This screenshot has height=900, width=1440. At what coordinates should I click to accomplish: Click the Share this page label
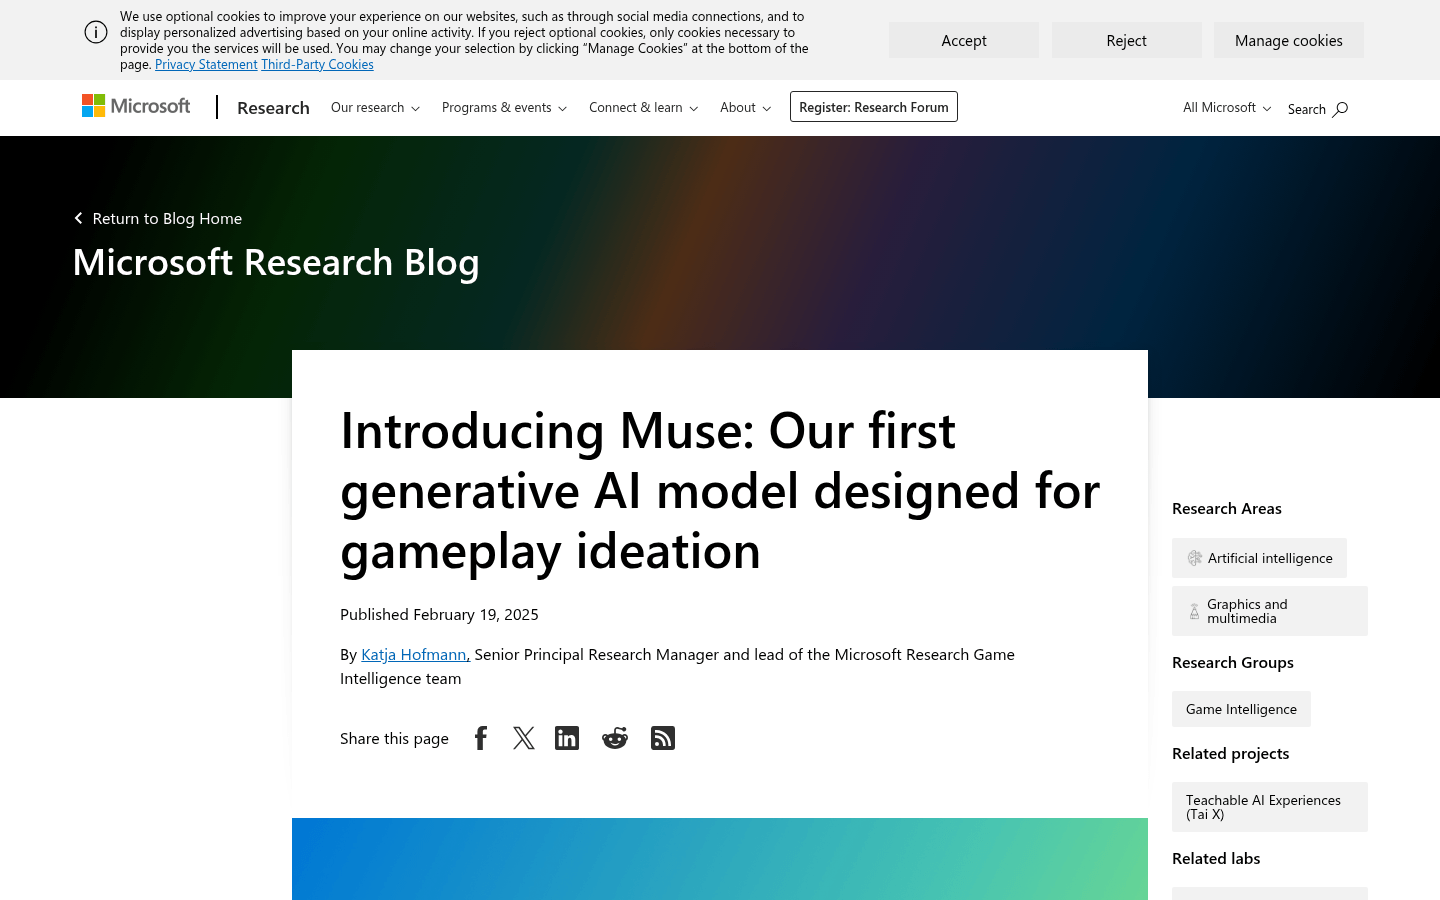click(x=394, y=738)
